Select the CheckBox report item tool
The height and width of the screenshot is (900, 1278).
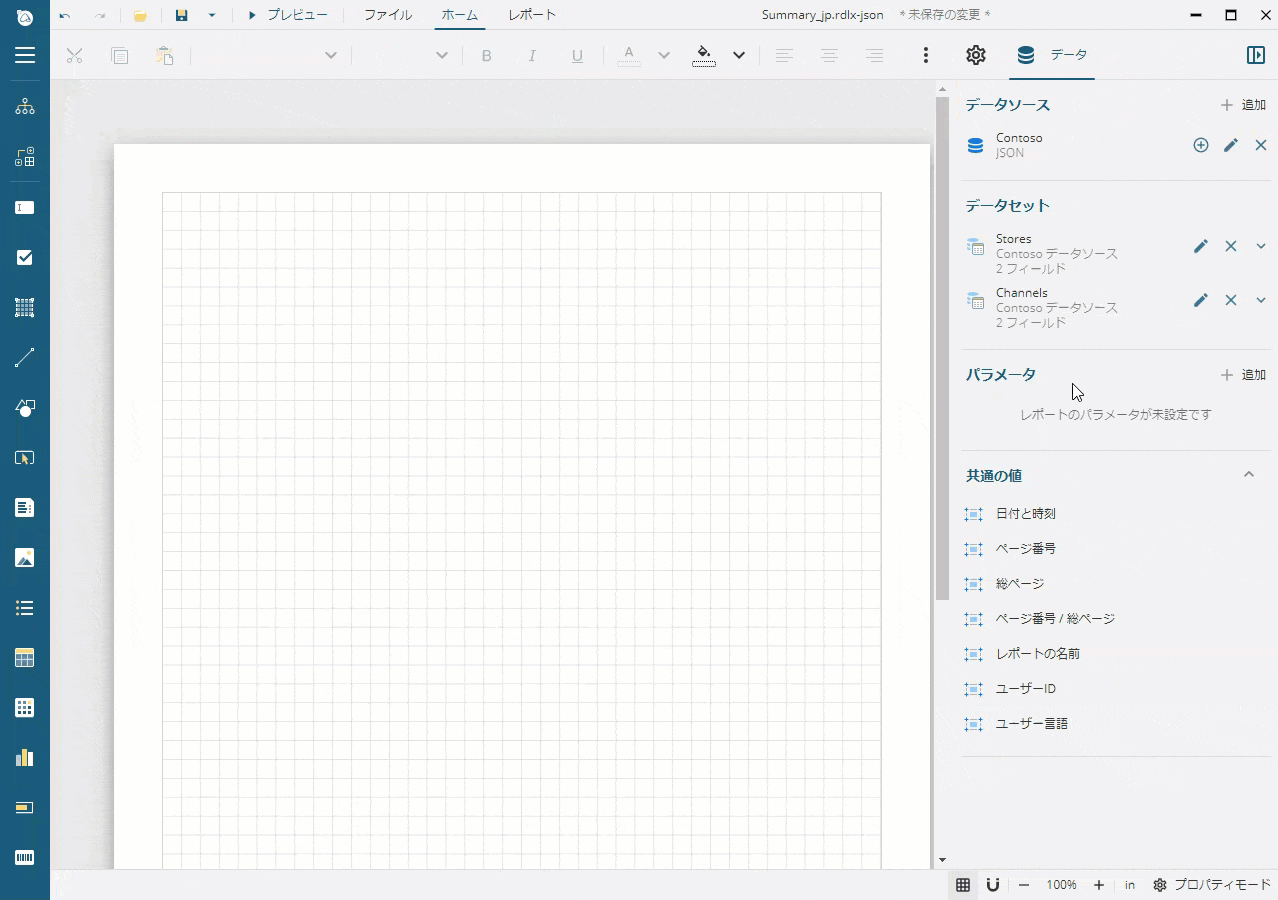24,257
